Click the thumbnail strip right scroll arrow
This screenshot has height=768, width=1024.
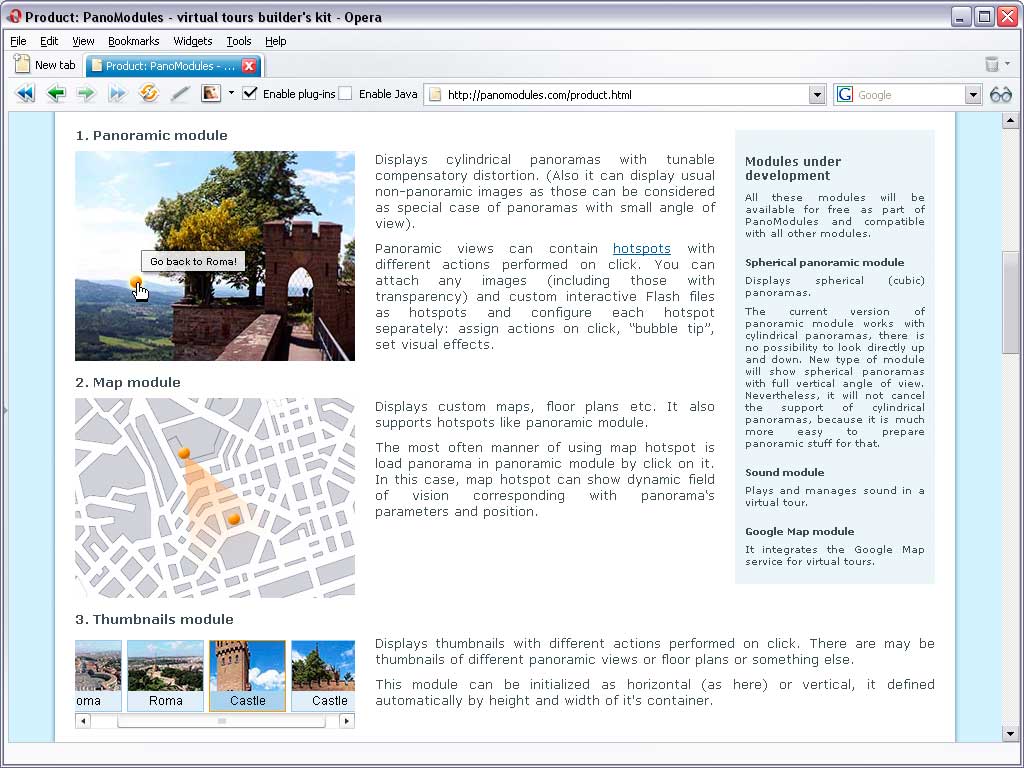pyautogui.click(x=347, y=721)
